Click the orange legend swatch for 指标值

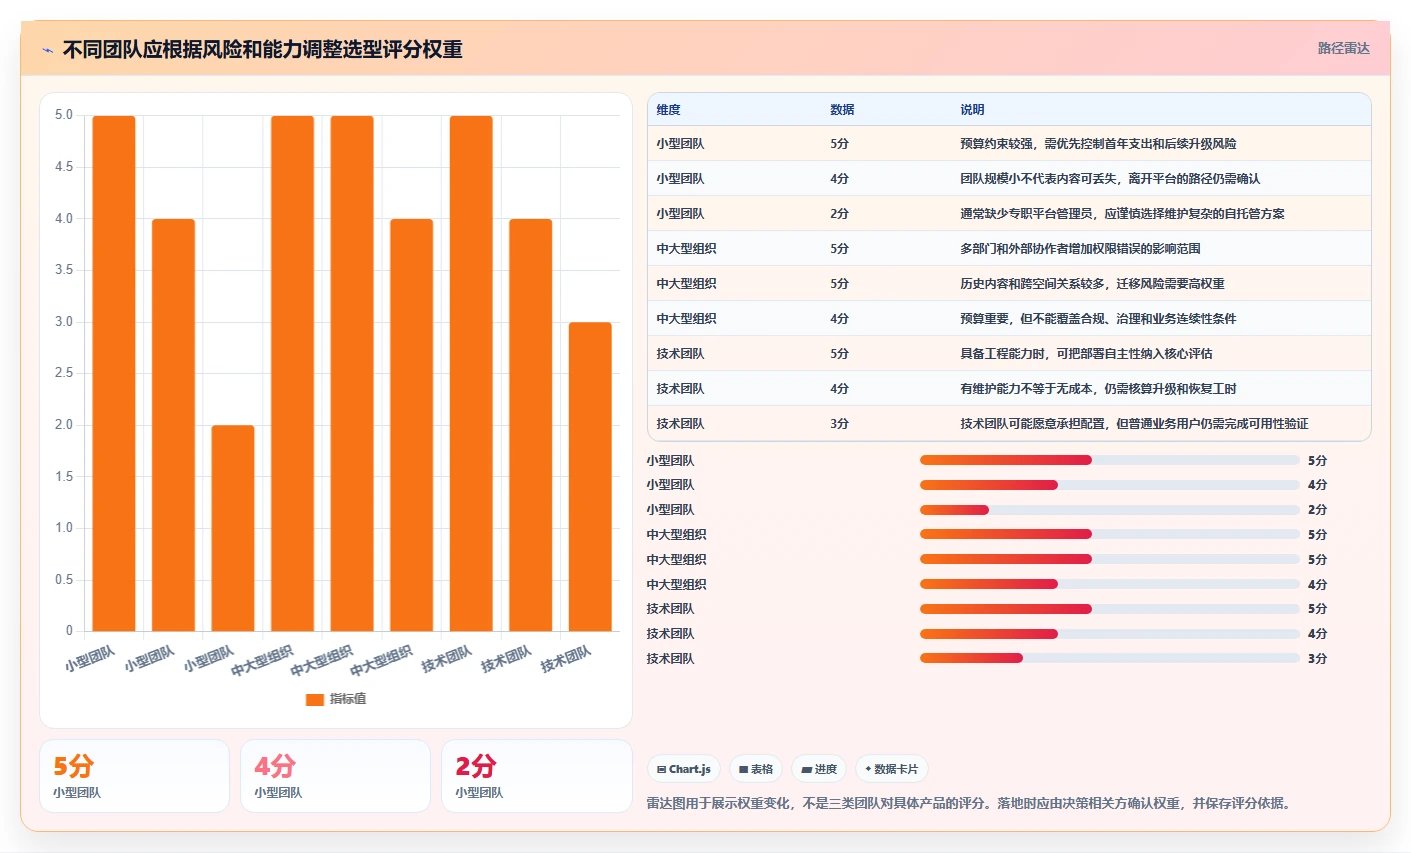(315, 699)
